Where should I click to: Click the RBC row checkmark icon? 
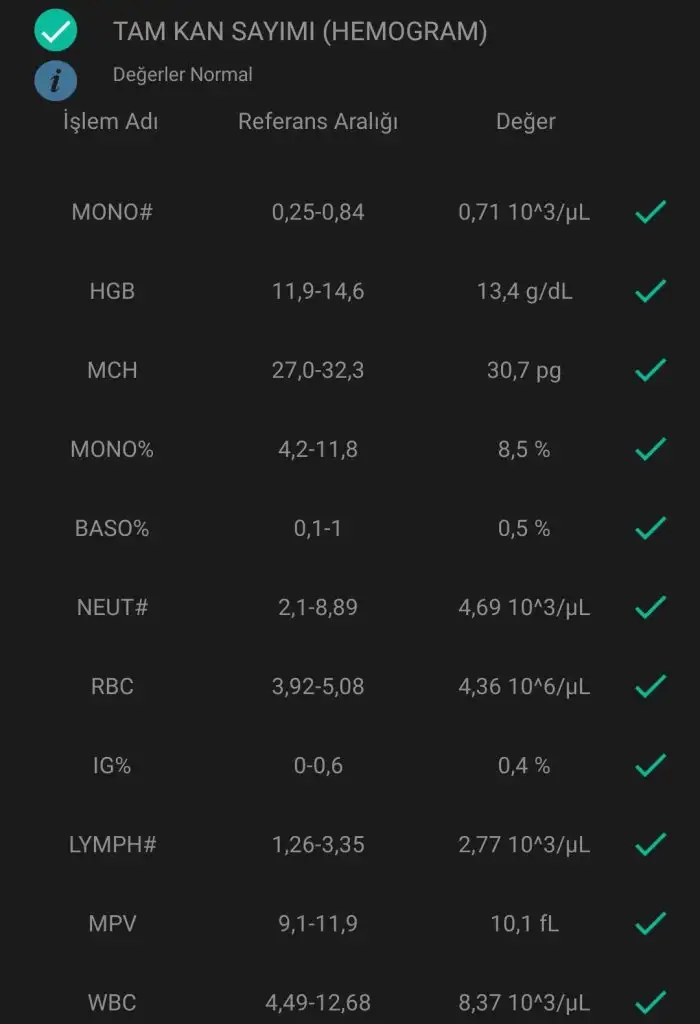pyautogui.click(x=651, y=686)
